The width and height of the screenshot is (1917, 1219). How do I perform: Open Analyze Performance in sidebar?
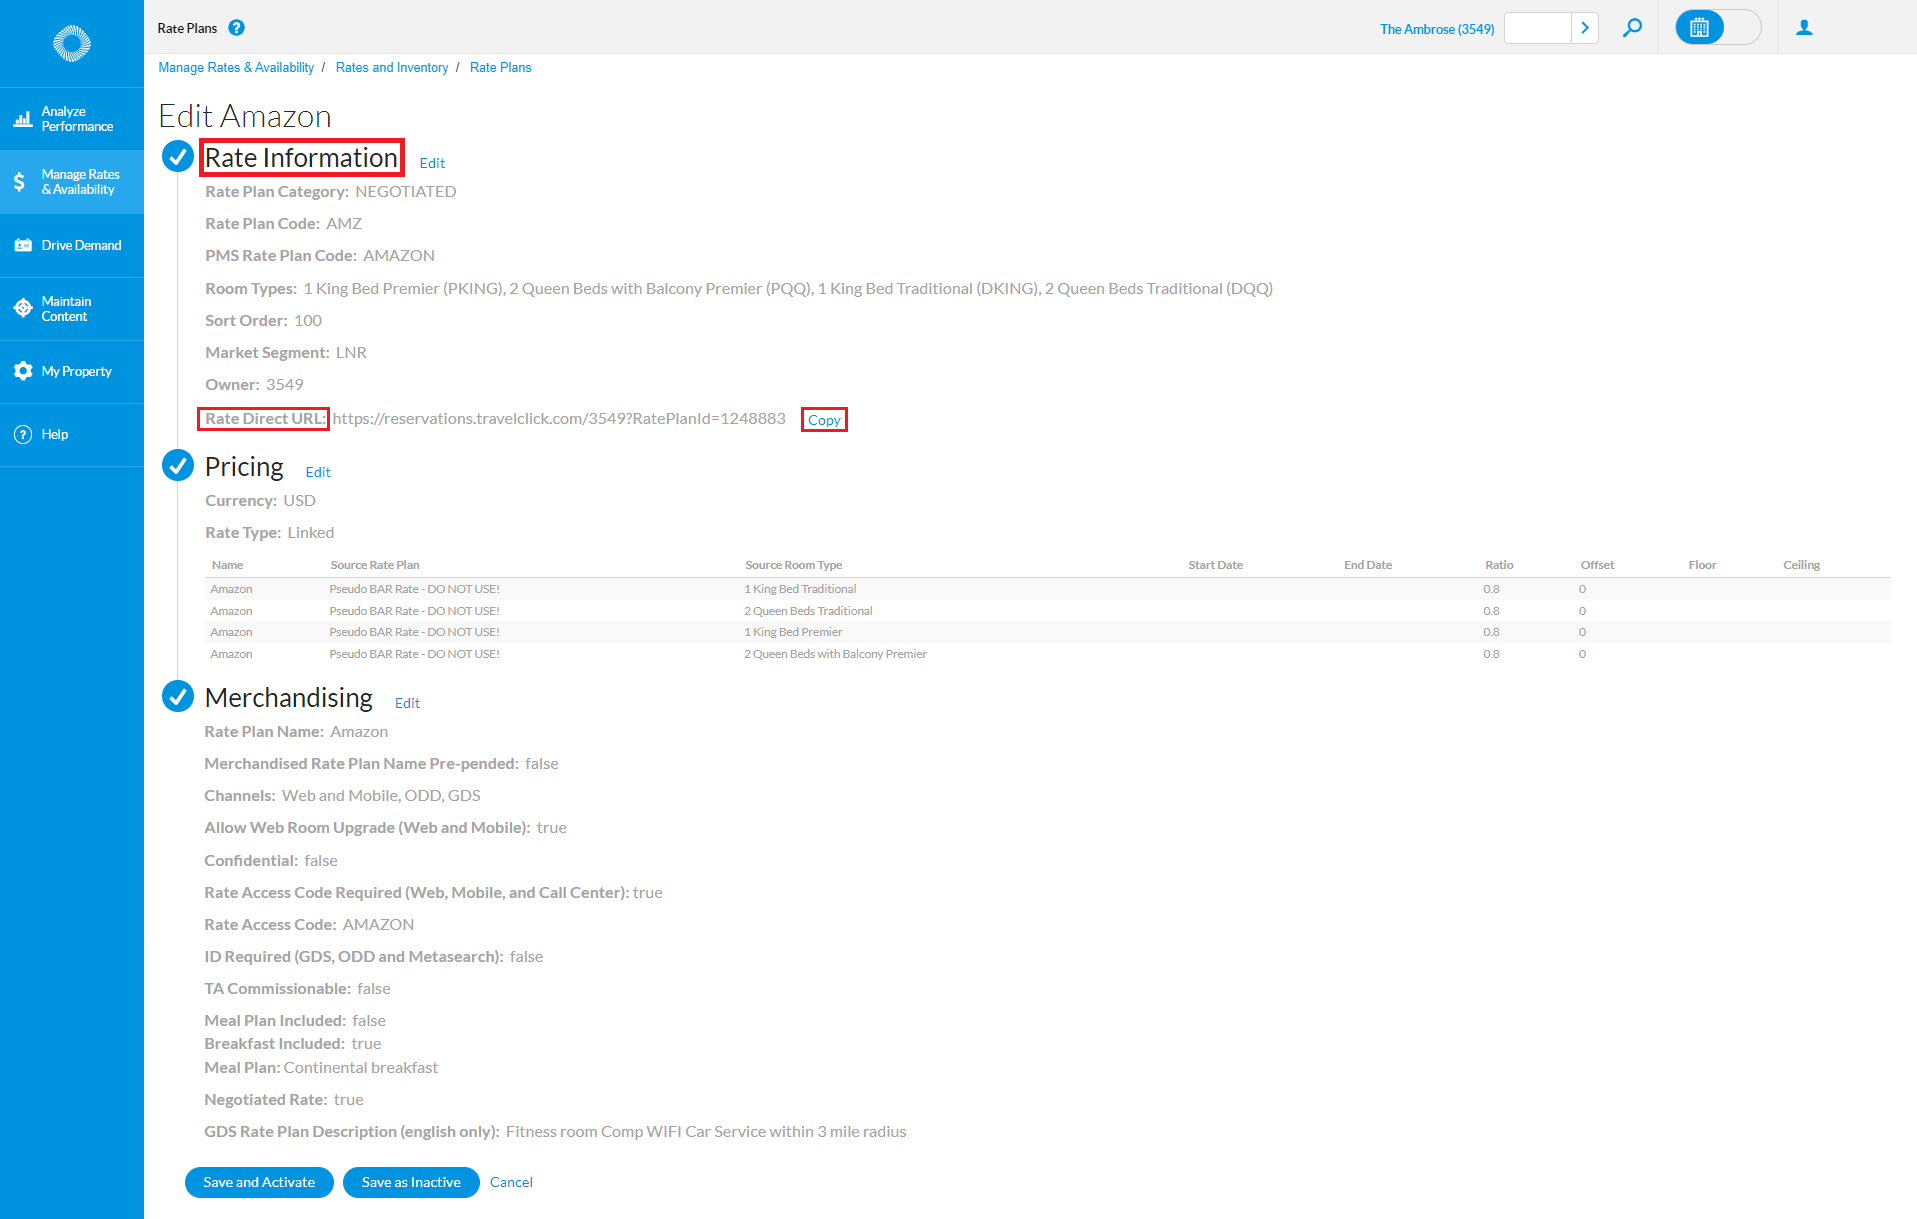[x=72, y=119]
